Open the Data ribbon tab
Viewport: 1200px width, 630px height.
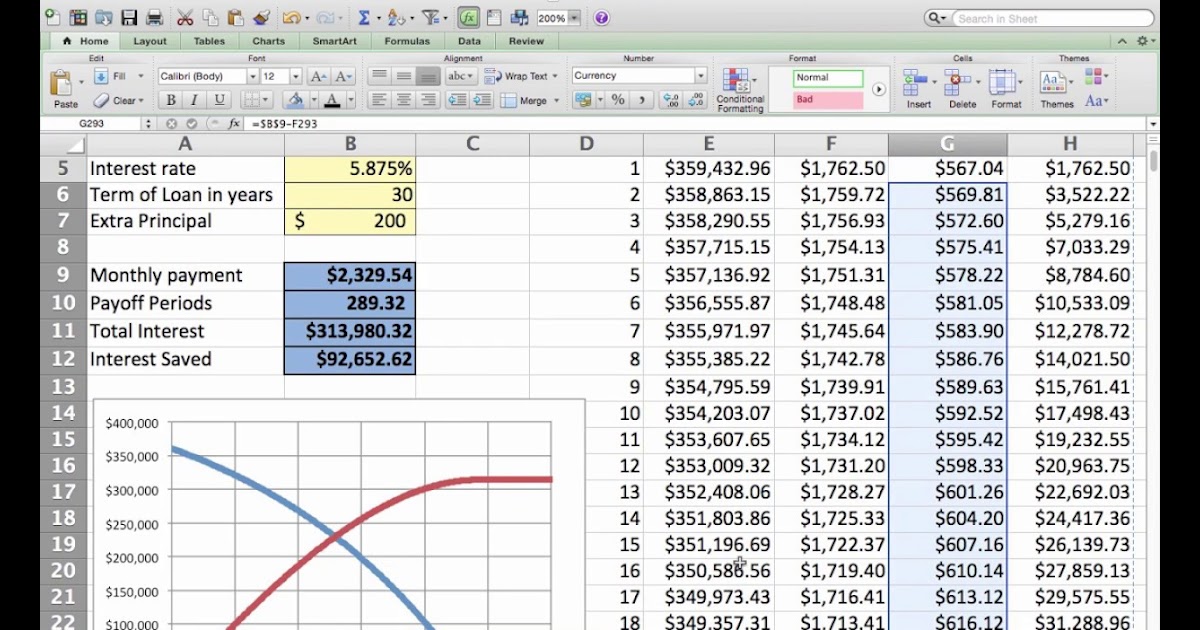[469, 41]
